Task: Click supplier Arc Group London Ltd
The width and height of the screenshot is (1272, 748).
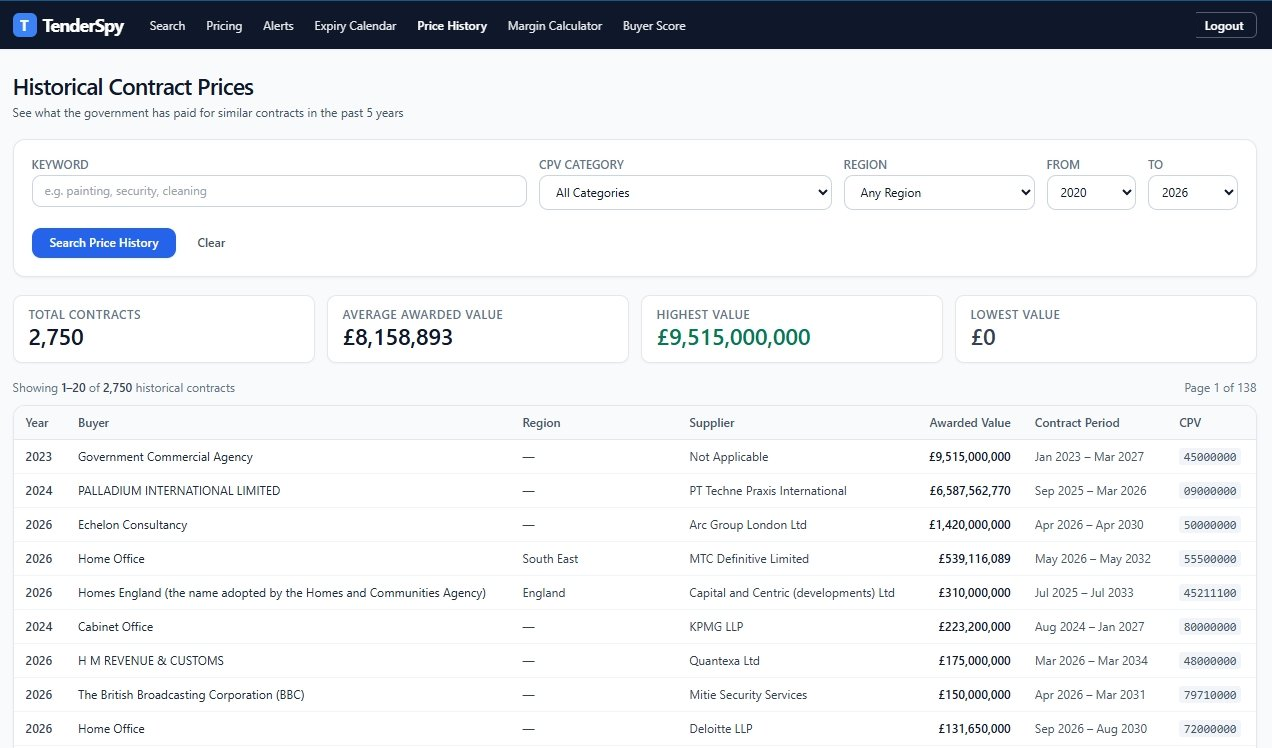Action: 748,525
